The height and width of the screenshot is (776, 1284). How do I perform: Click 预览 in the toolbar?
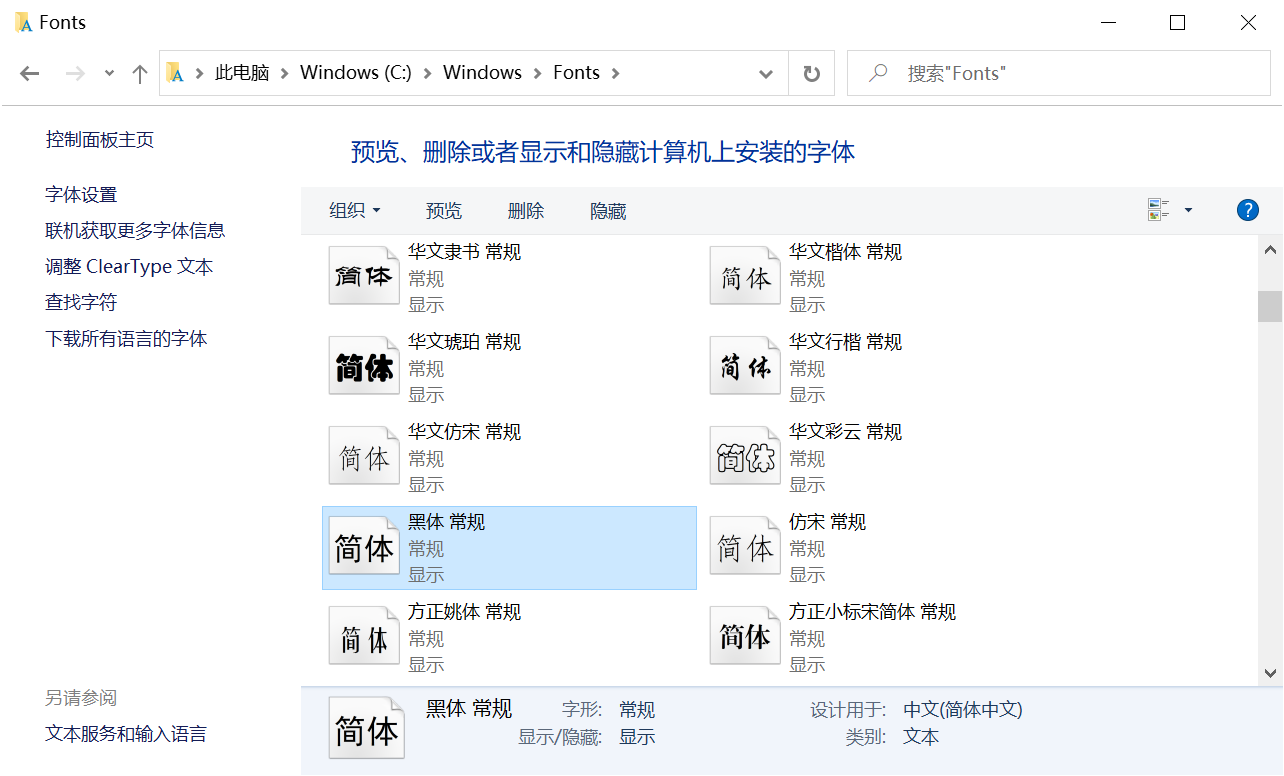tap(444, 211)
